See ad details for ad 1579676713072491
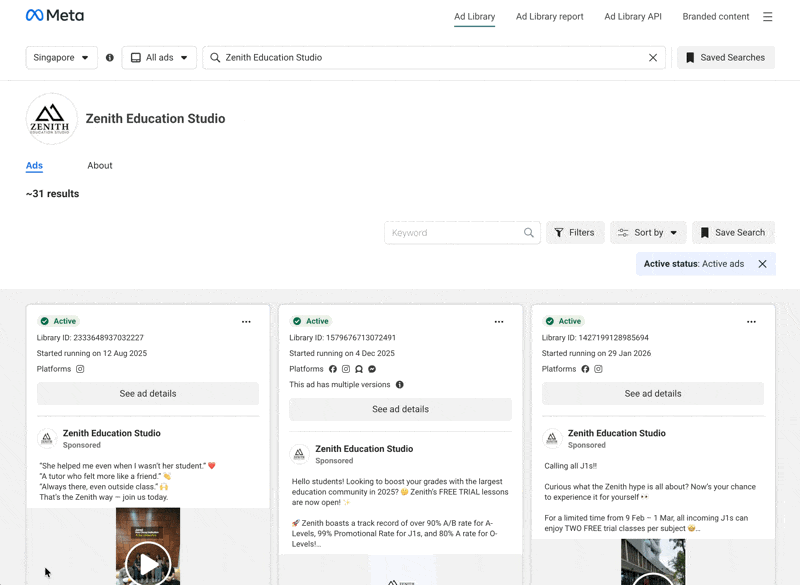Viewport: 800px width, 585px height. pos(401,409)
